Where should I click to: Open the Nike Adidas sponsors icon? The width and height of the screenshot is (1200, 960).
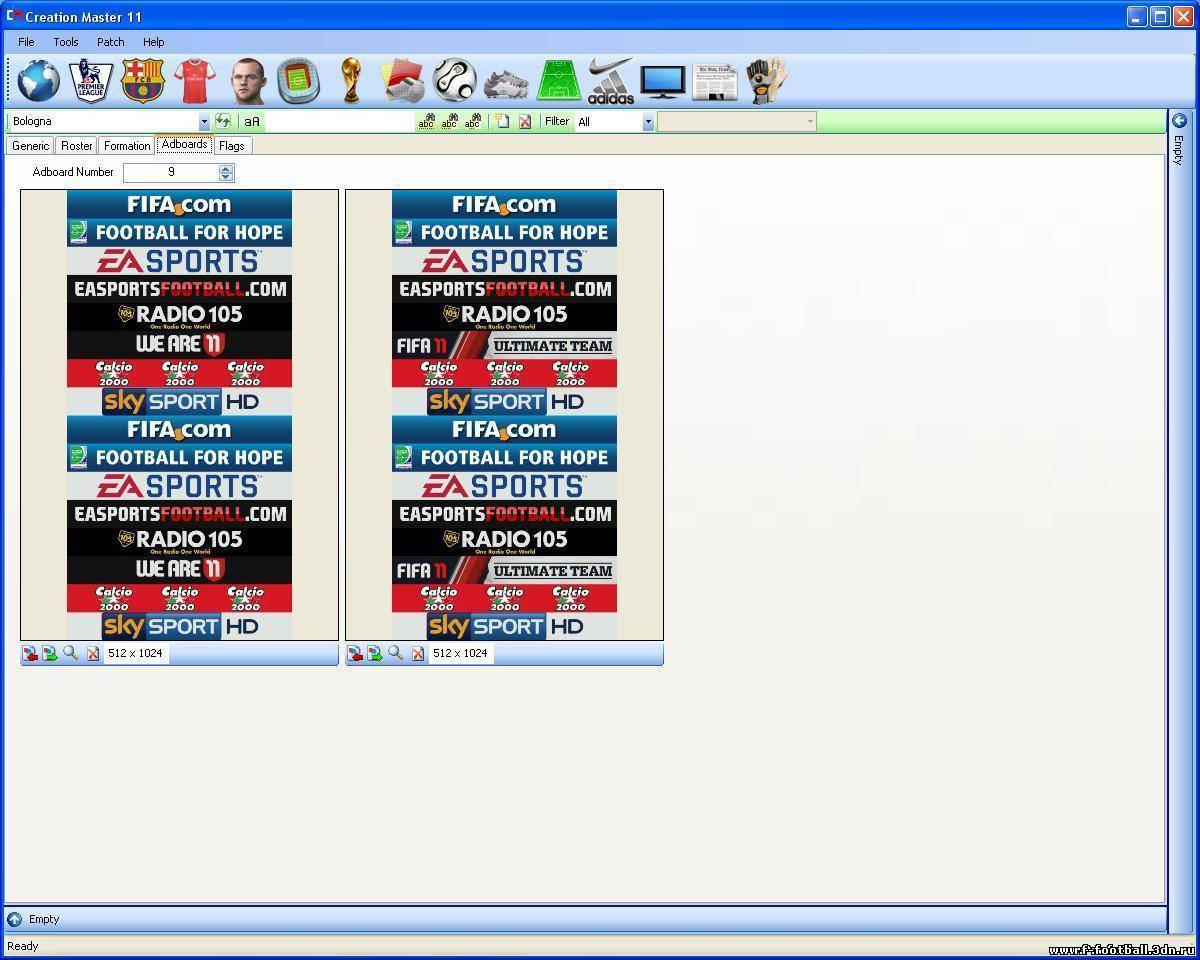(611, 80)
